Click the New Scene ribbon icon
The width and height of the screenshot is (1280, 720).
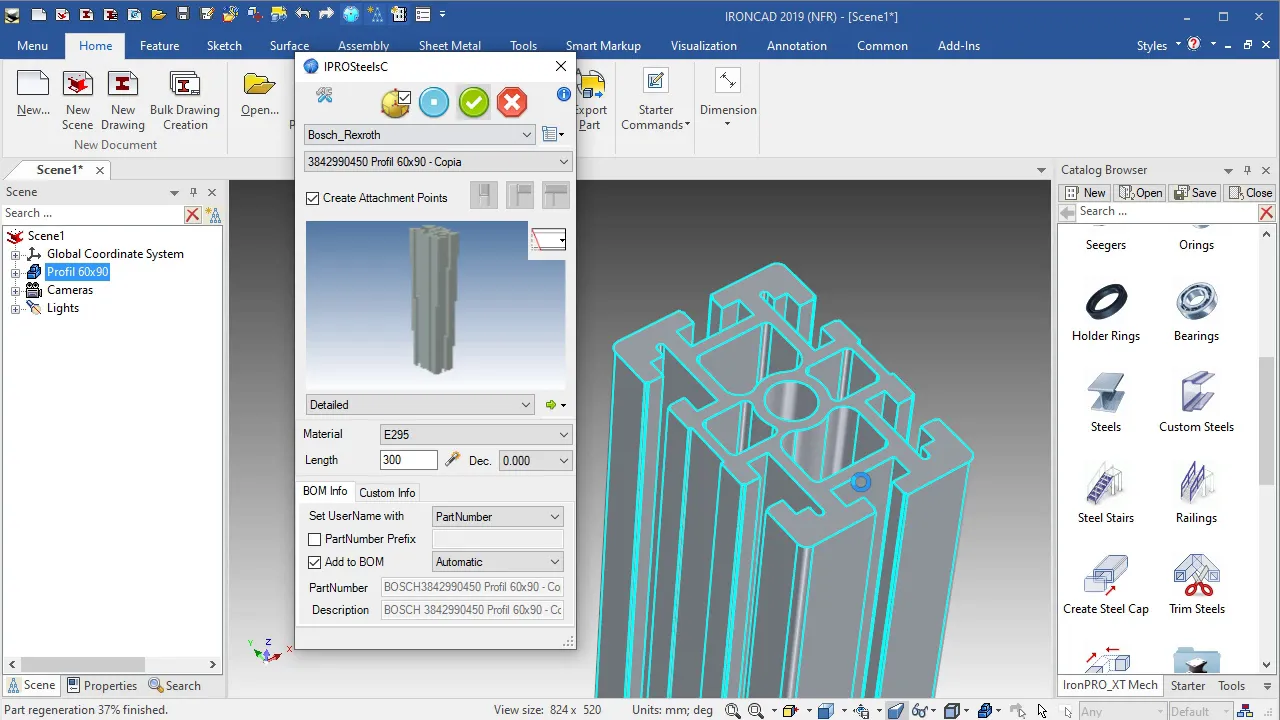(x=78, y=101)
